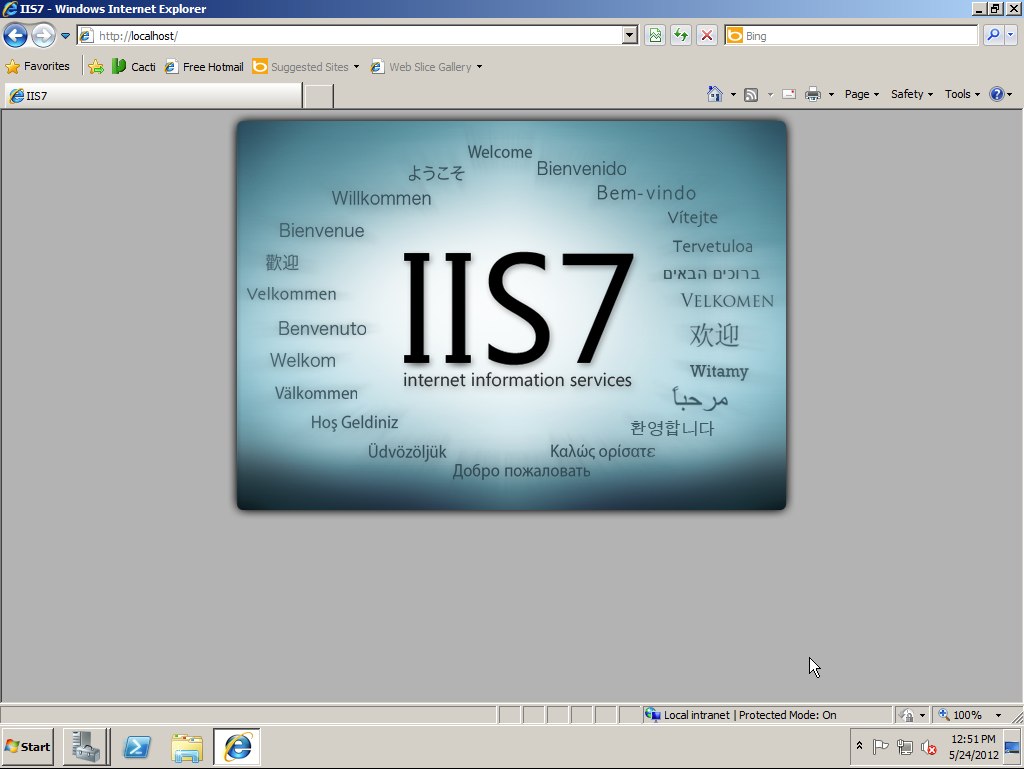This screenshot has width=1024, height=769.
Task: Open the Tools menu
Action: pos(962,94)
